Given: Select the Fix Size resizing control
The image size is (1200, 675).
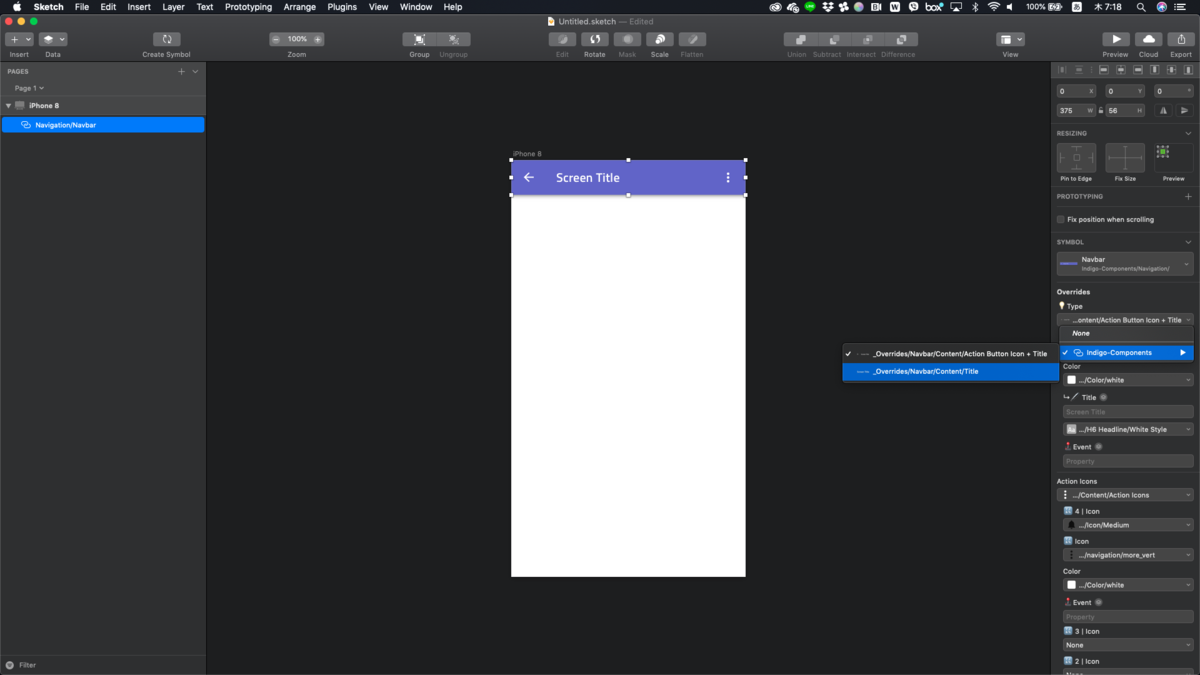Looking at the screenshot, I should tap(1125, 158).
